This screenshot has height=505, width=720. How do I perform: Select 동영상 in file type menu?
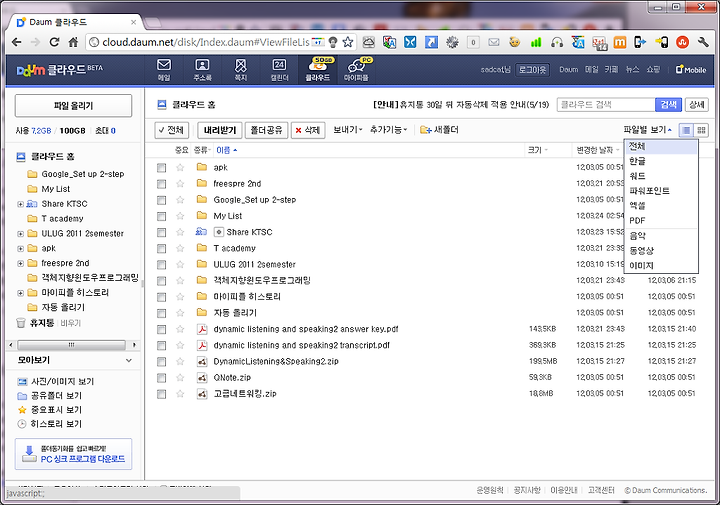click(661, 251)
